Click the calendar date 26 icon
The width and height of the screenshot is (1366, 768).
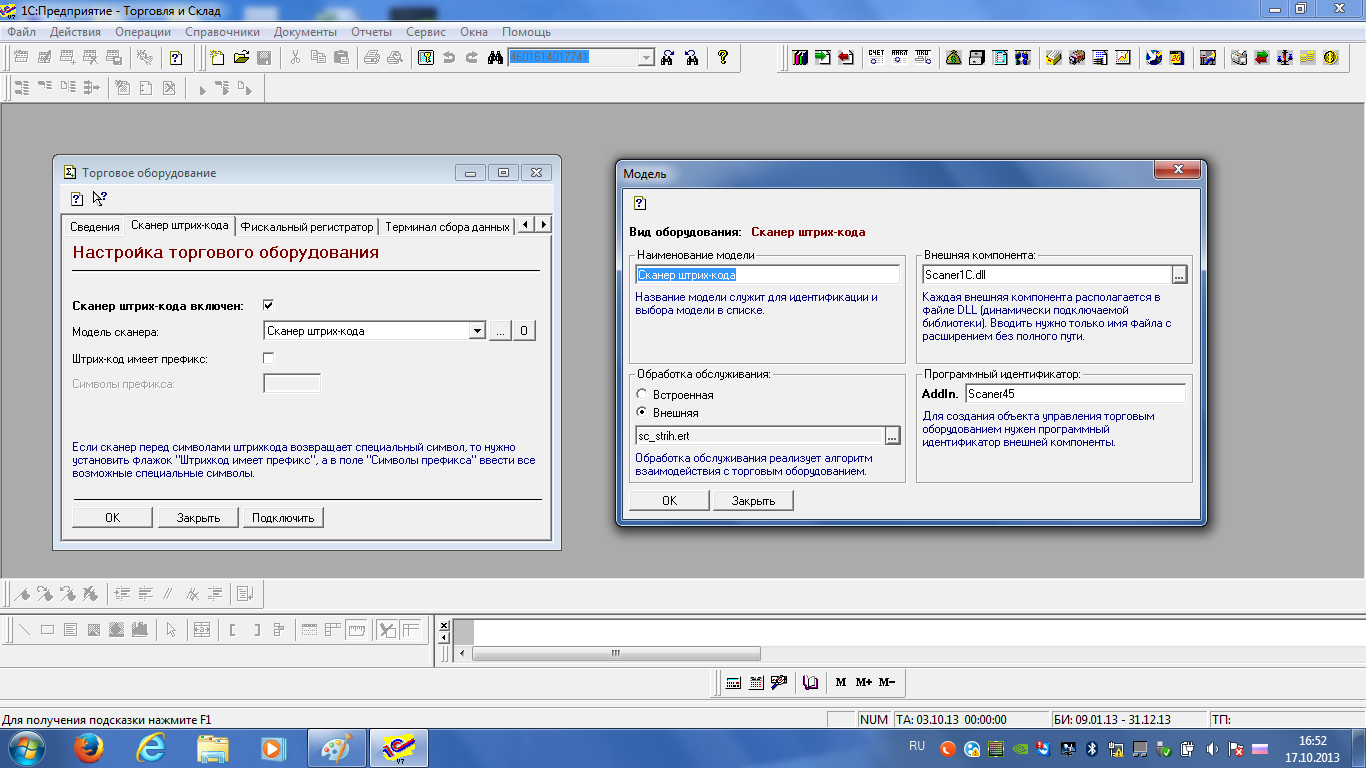click(x=1177, y=58)
